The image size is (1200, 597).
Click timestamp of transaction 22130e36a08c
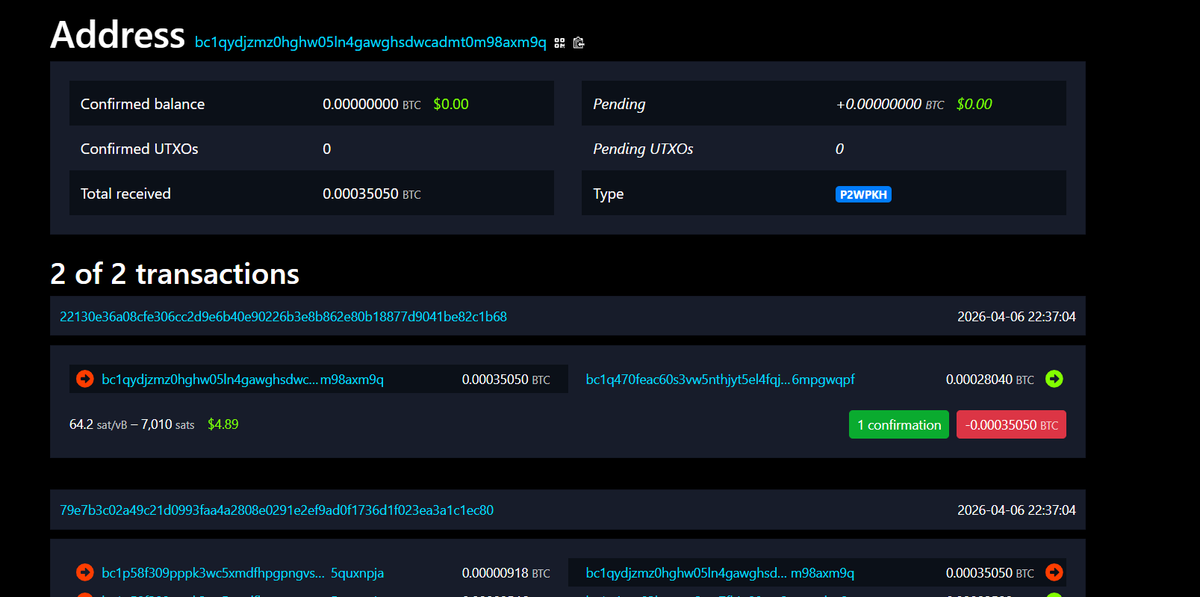(x=1017, y=316)
